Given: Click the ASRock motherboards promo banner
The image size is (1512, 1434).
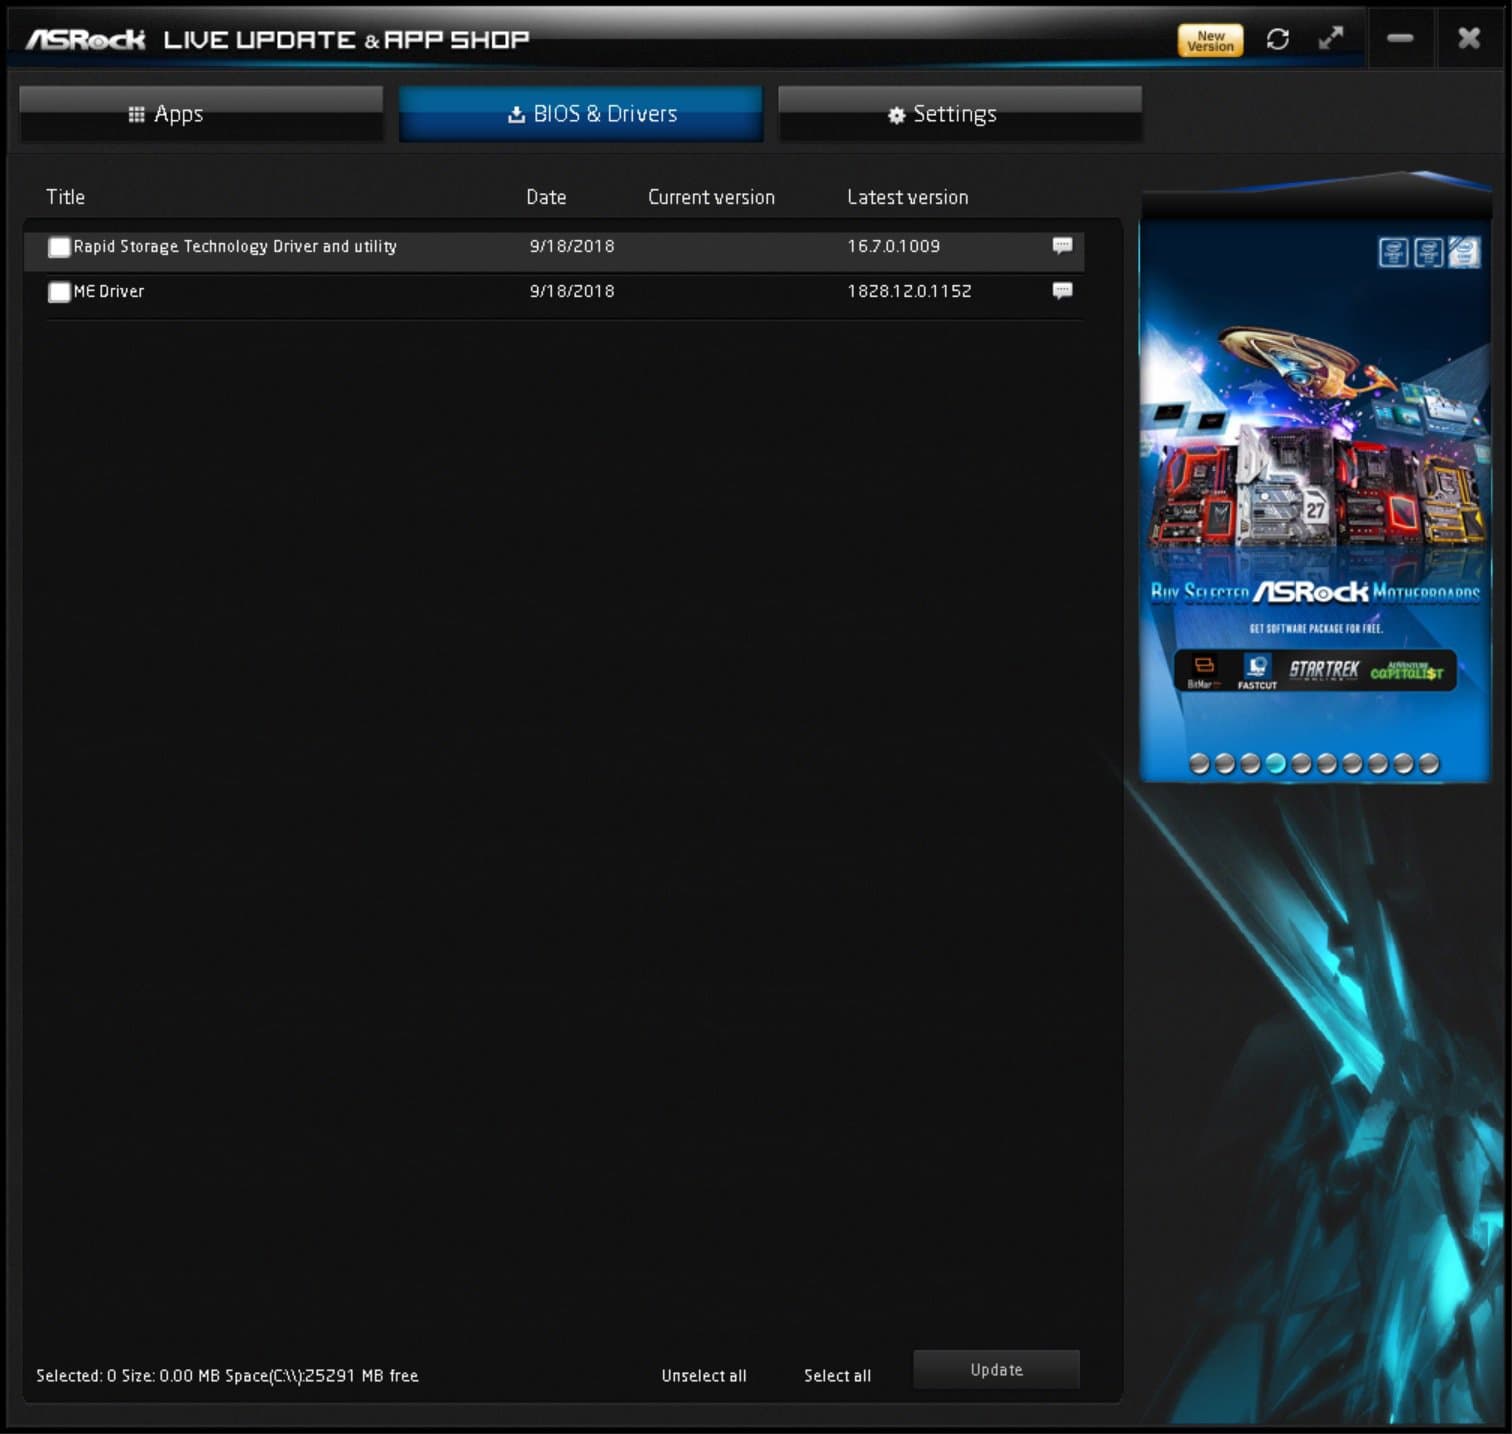Looking at the screenshot, I should pyautogui.click(x=1315, y=500).
